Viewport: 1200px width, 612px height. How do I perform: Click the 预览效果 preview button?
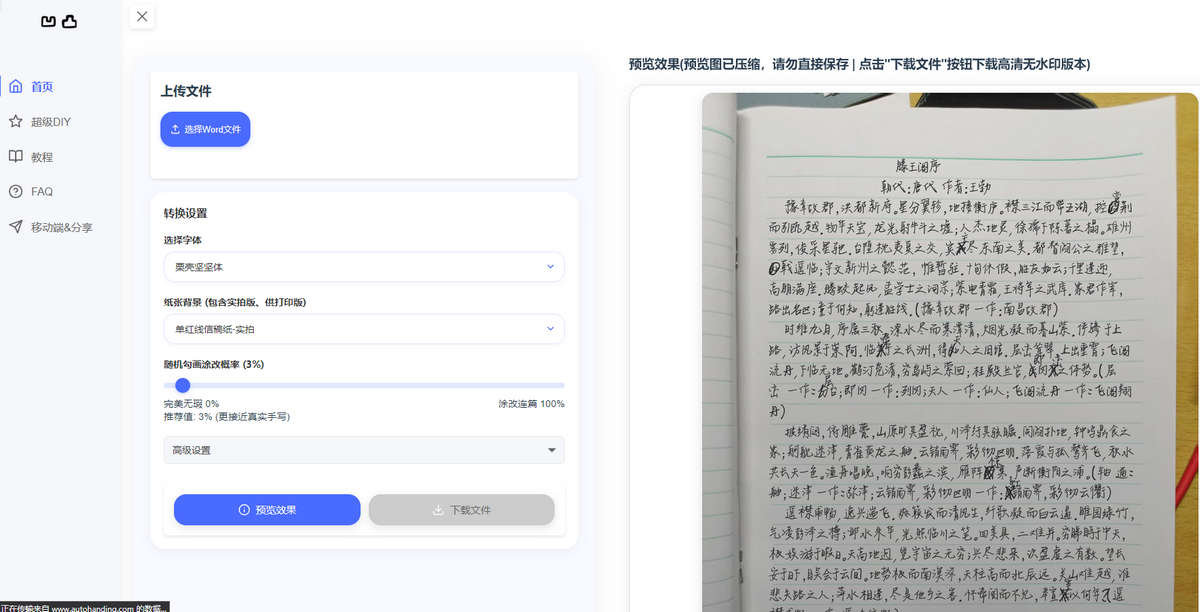[267, 510]
